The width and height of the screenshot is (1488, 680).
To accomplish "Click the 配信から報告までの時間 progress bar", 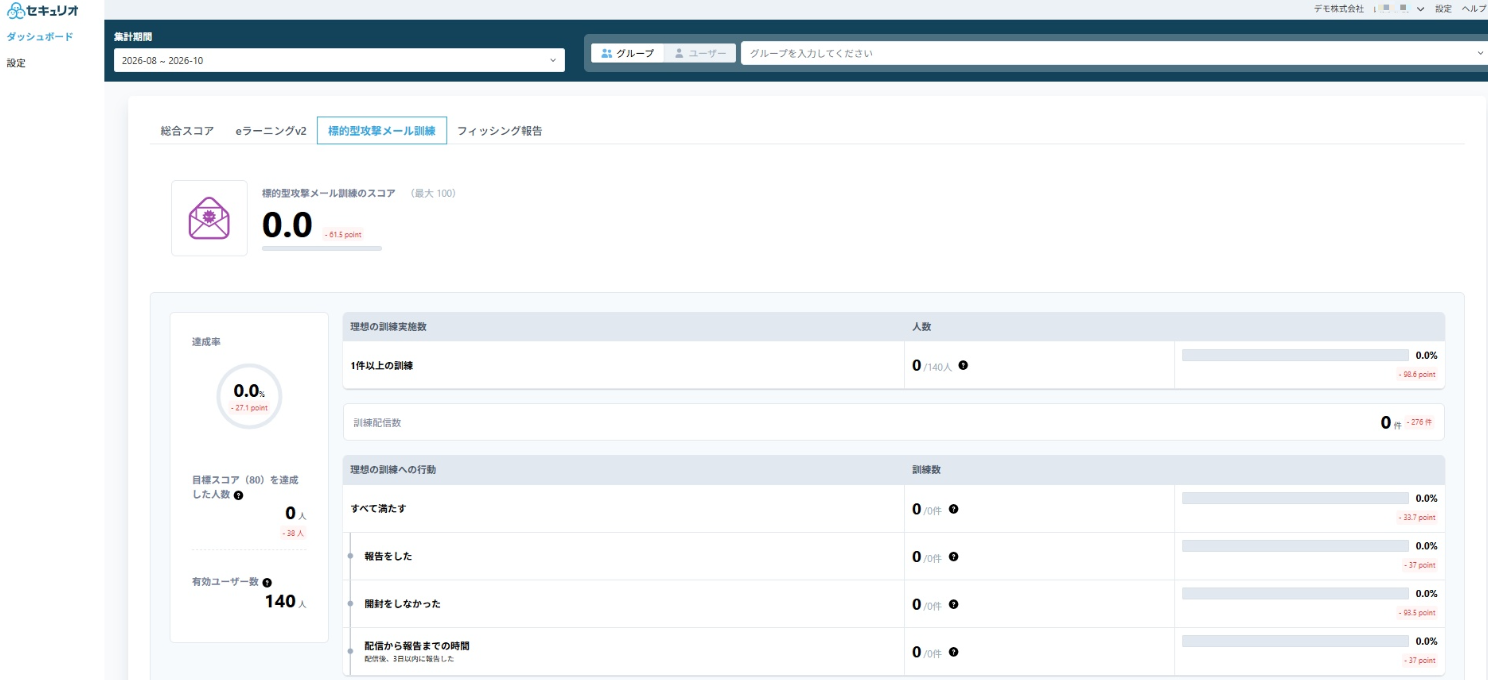I will coord(1295,641).
